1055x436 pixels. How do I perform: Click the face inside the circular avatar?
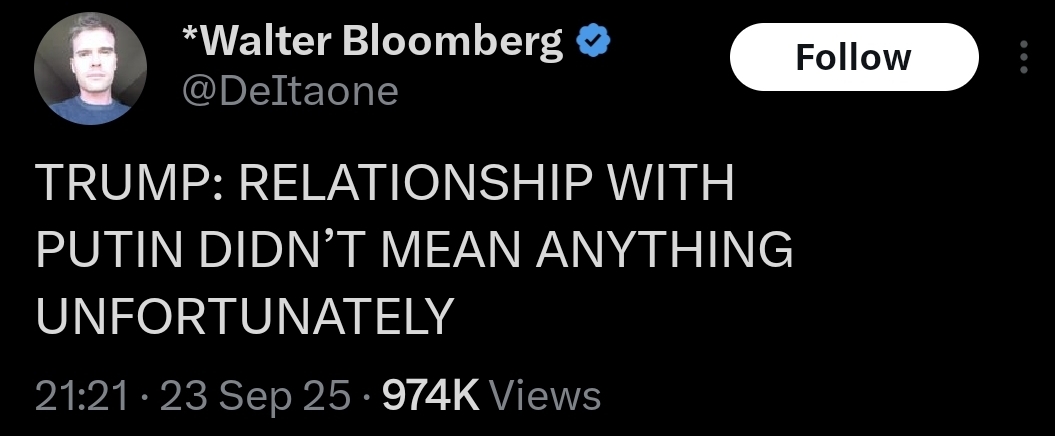pos(90,62)
